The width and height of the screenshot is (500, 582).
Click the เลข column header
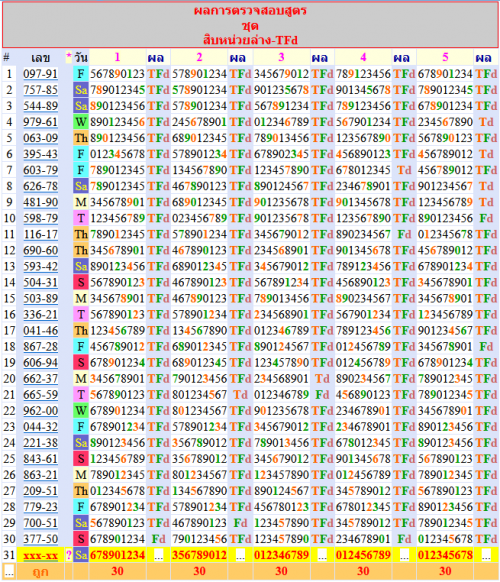[40, 58]
